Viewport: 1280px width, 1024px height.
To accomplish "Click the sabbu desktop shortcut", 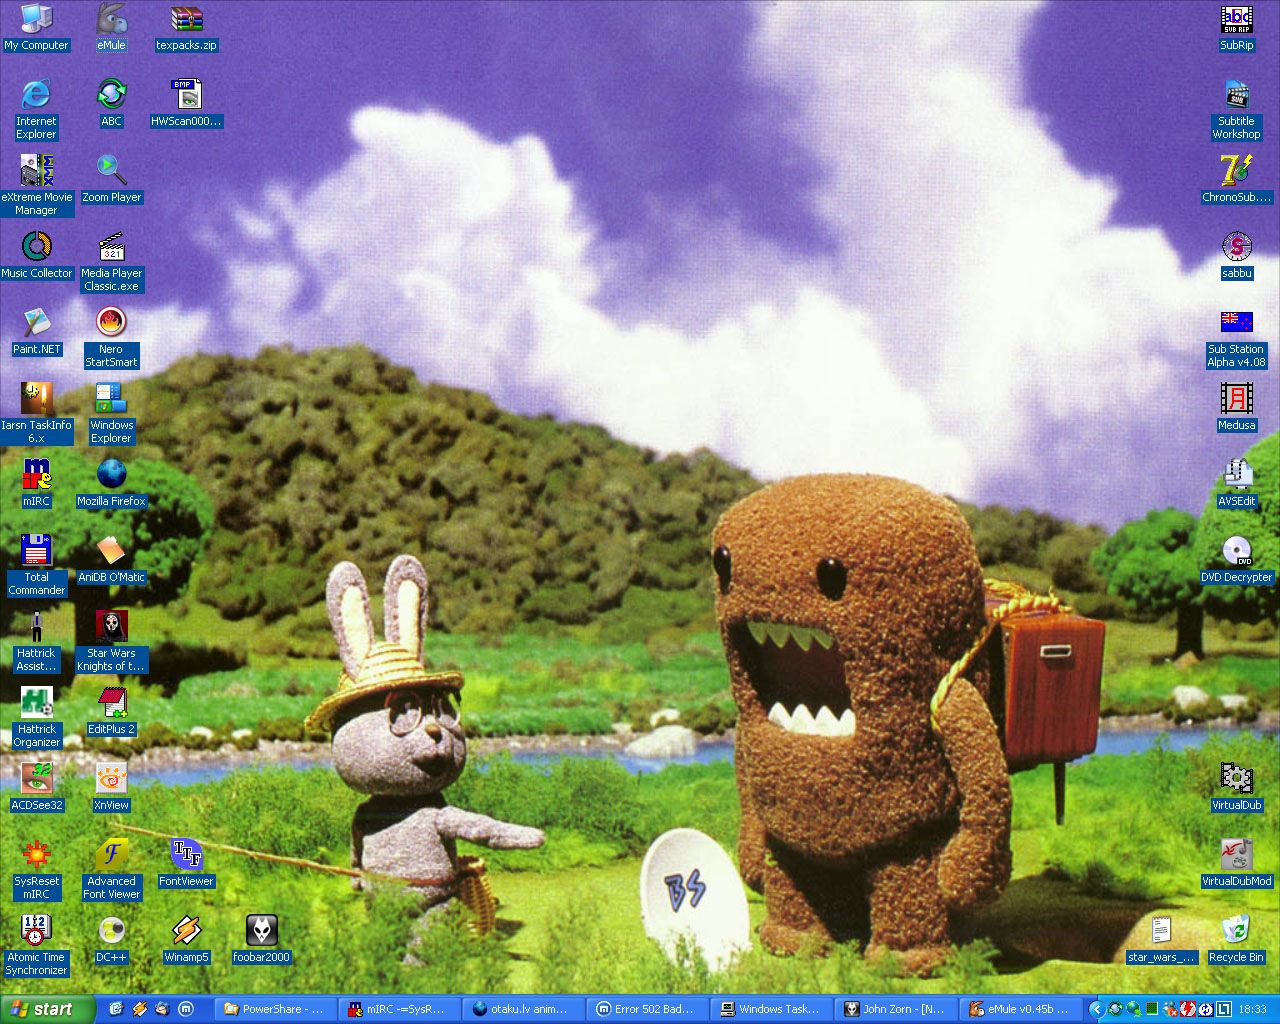I will [1236, 255].
